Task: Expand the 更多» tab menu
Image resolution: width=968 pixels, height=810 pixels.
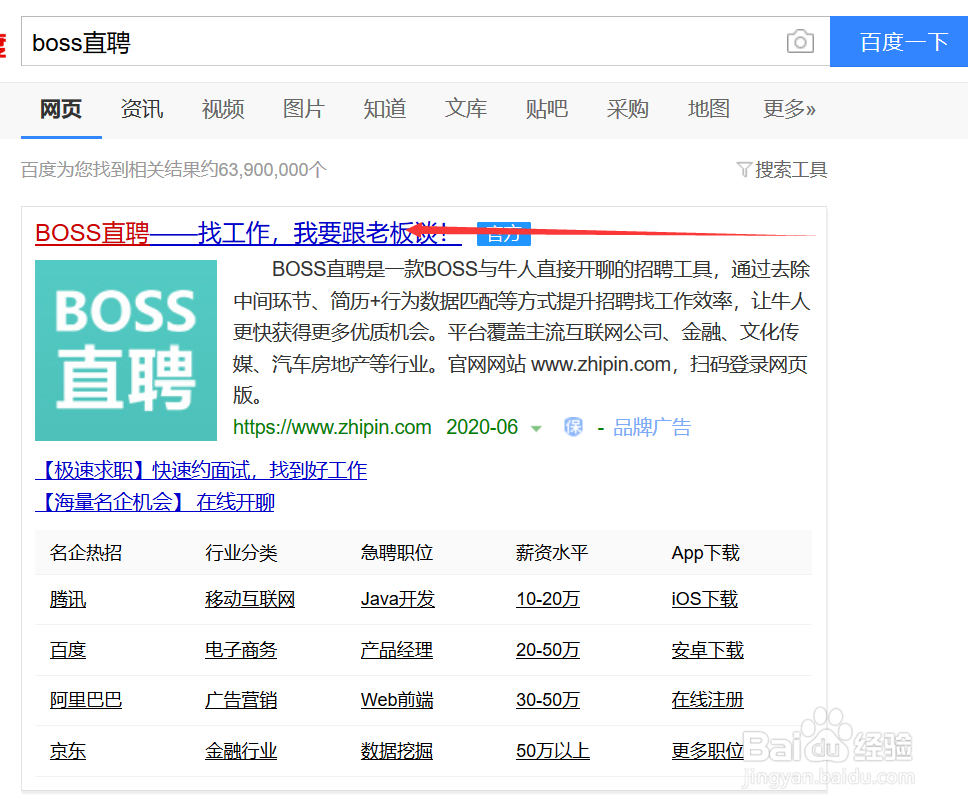Action: pyautogui.click(x=790, y=109)
